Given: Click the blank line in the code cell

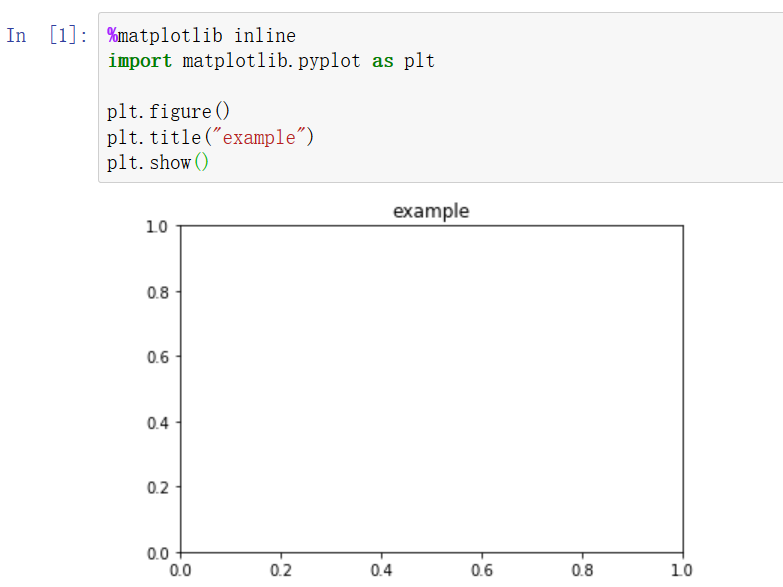Looking at the screenshot, I should pyautogui.click(x=439, y=86).
